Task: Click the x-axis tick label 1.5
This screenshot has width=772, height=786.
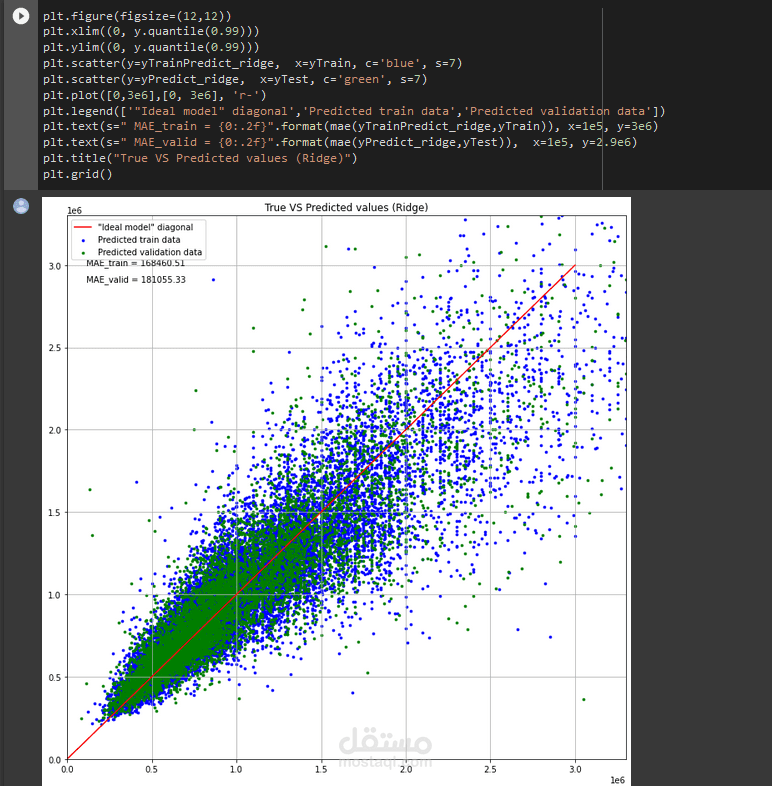Action: coord(321,769)
